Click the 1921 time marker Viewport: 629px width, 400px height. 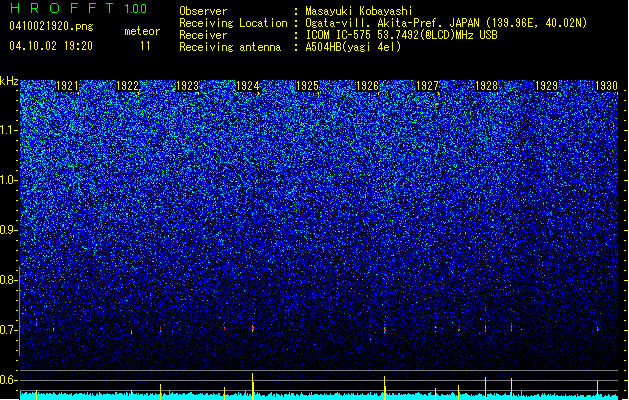(67, 86)
